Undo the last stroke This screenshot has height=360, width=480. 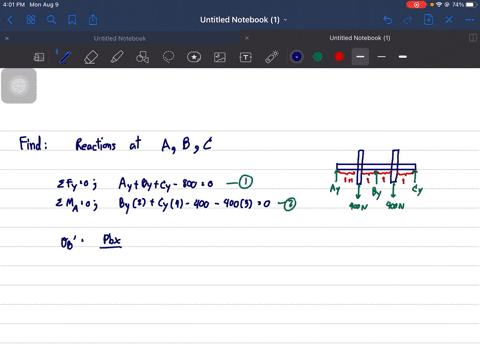[387, 20]
